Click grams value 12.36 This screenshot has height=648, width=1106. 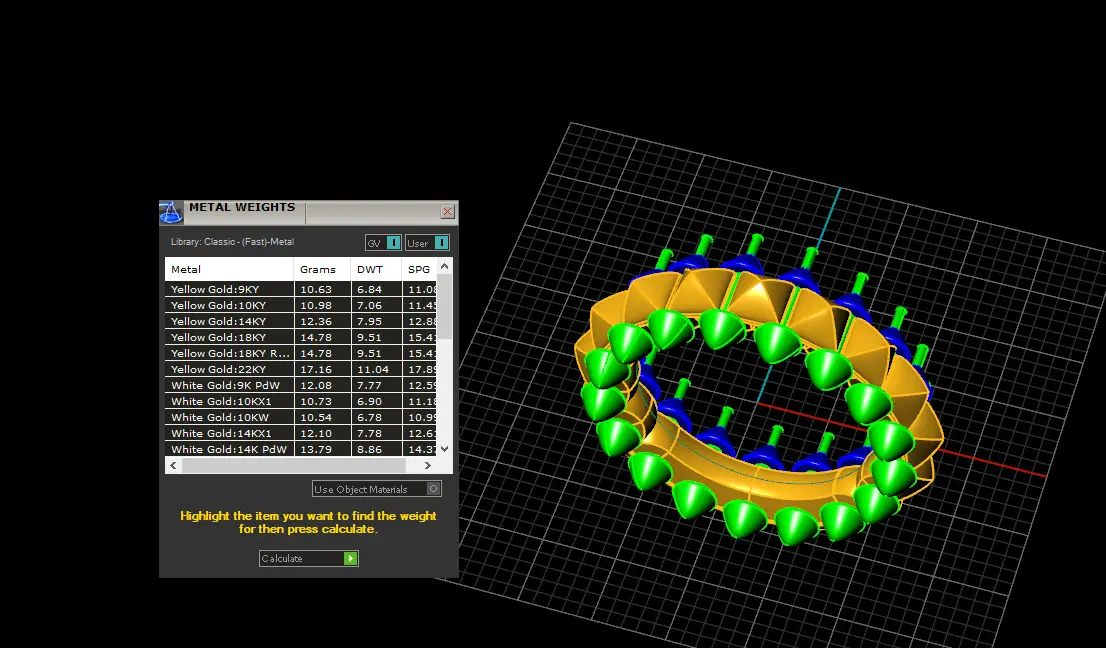[x=316, y=322]
